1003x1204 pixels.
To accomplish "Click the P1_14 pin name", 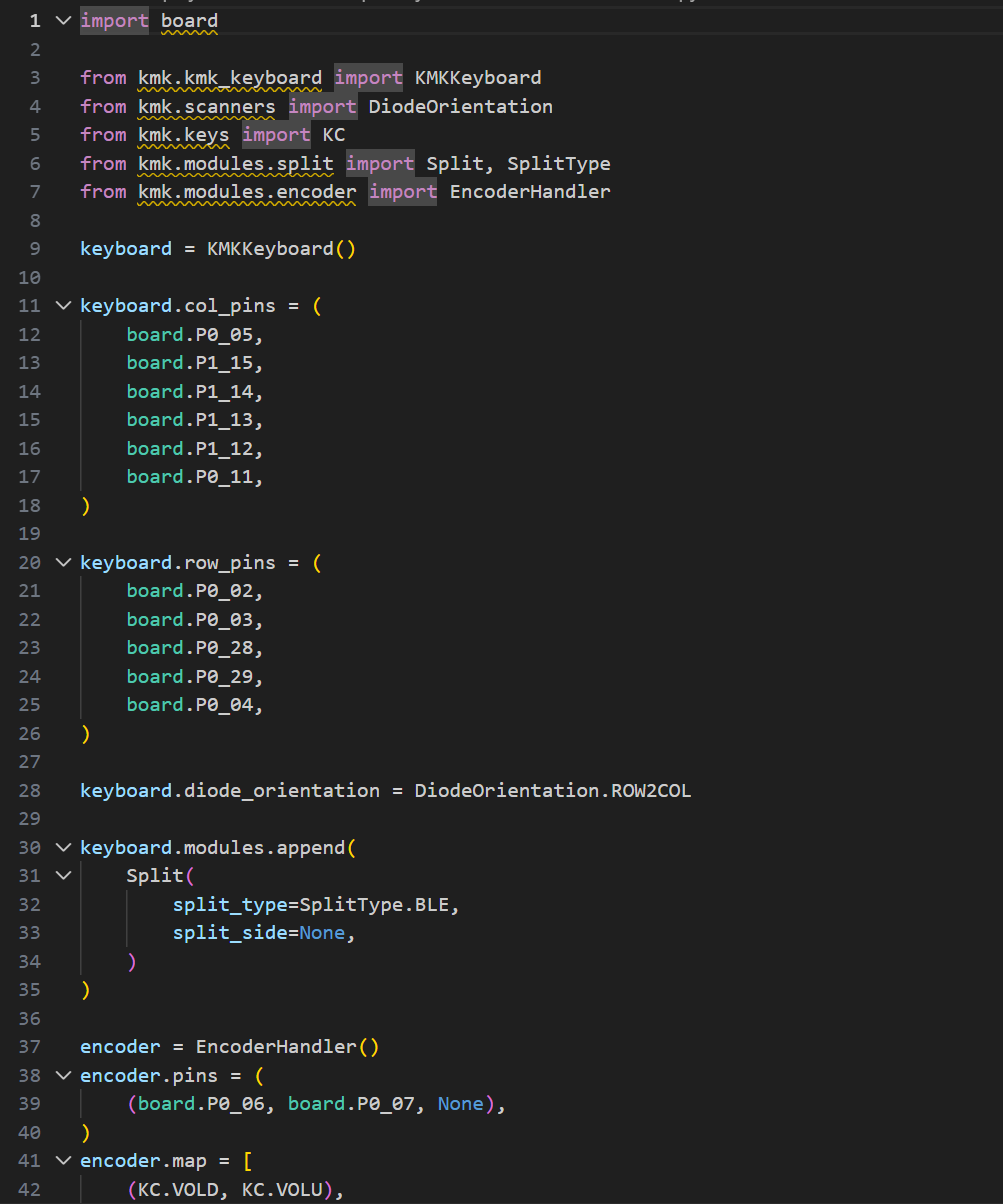I will pyautogui.click(x=224, y=391).
